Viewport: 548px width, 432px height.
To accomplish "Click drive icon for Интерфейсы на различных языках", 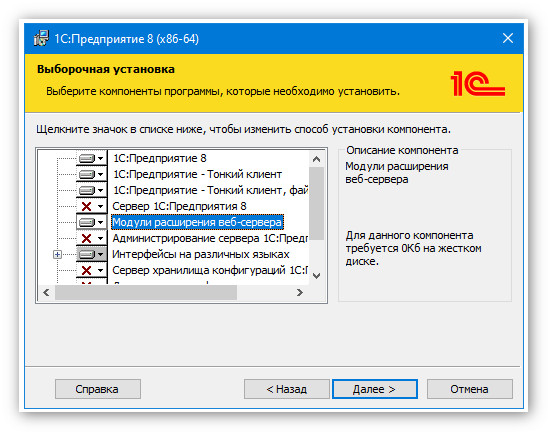I will [87, 254].
